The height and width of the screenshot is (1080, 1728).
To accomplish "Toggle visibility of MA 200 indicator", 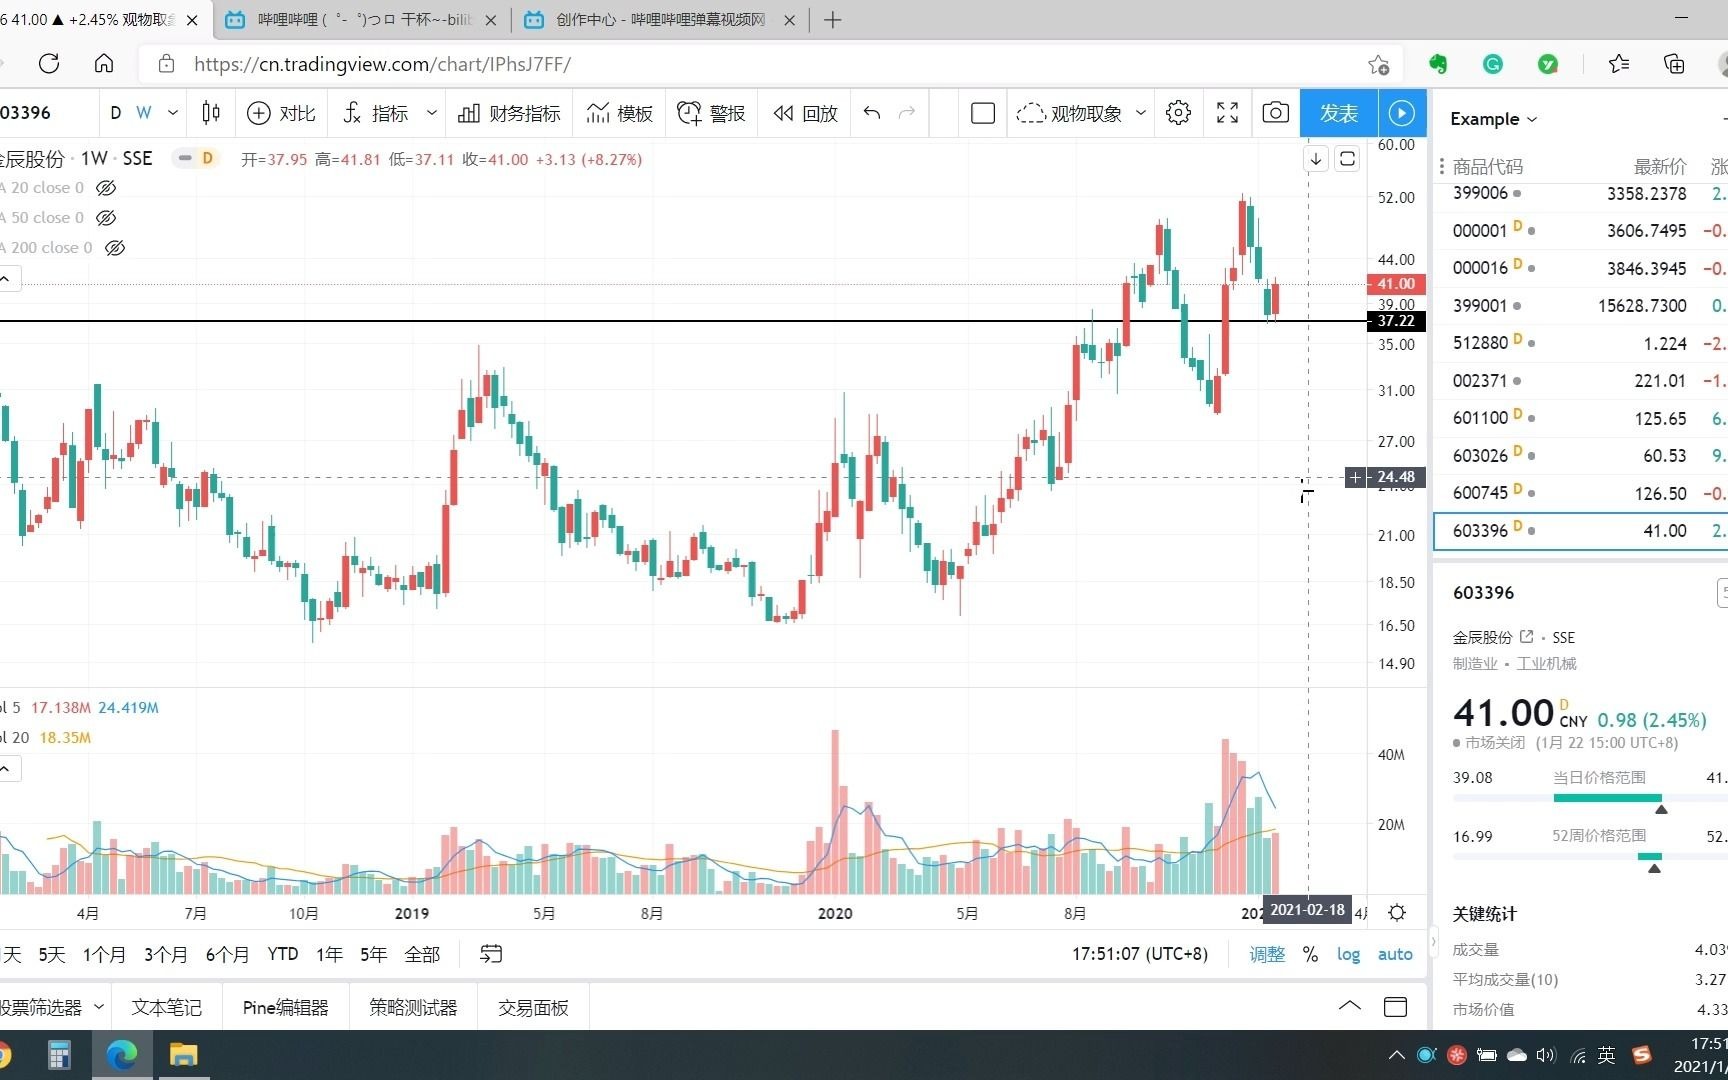I will (x=115, y=248).
